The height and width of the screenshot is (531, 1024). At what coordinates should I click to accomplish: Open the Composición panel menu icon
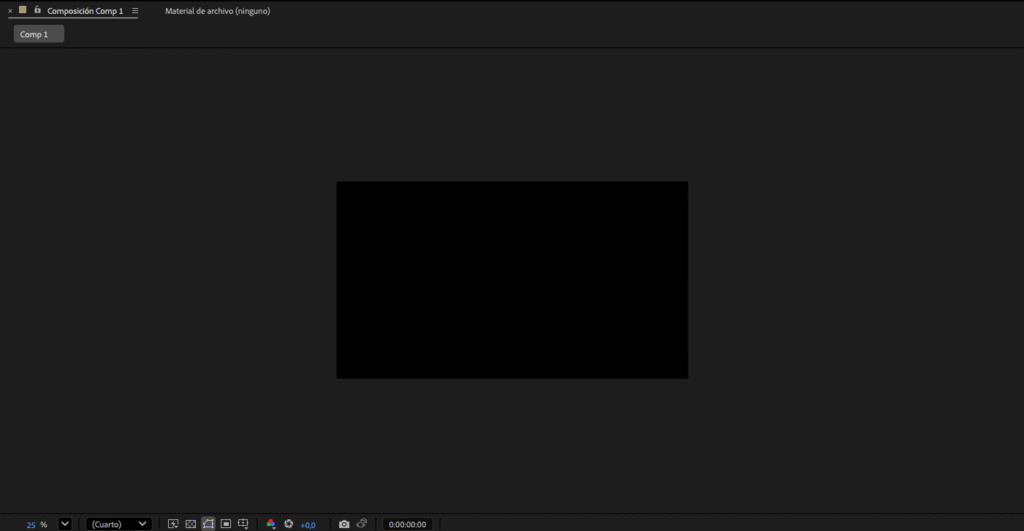coord(135,11)
